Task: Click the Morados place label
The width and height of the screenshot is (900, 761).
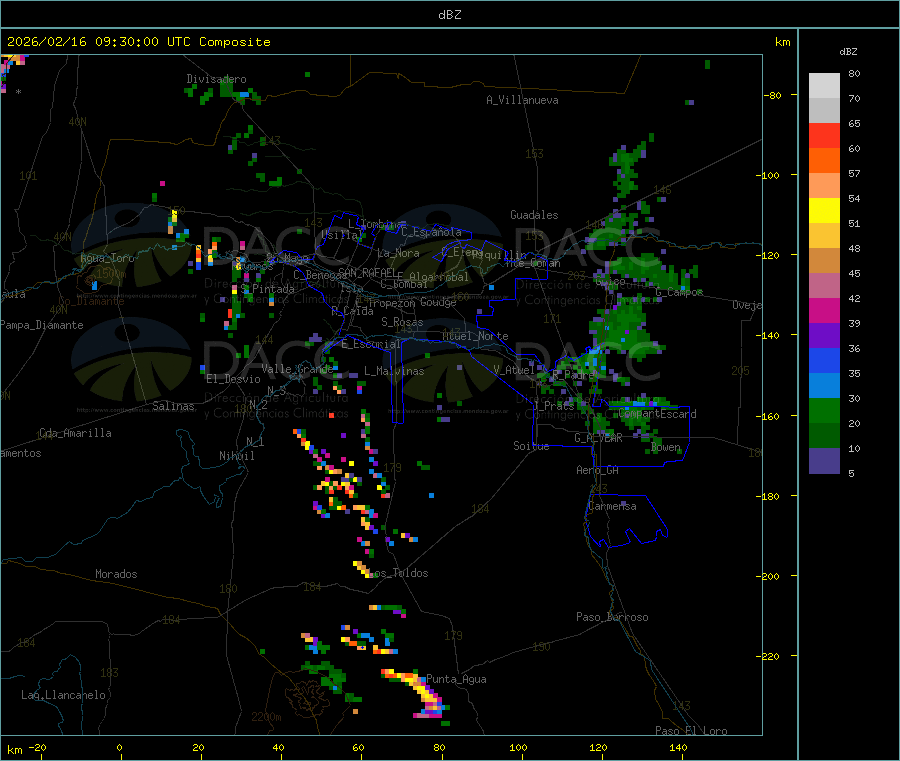Action: [116, 574]
